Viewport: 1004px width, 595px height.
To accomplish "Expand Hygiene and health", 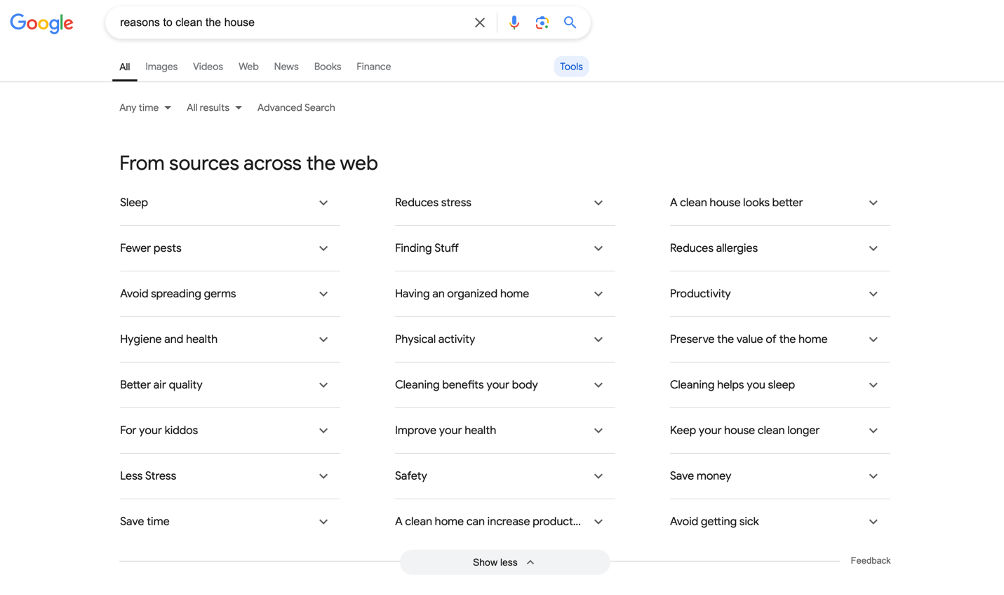I will (x=229, y=339).
